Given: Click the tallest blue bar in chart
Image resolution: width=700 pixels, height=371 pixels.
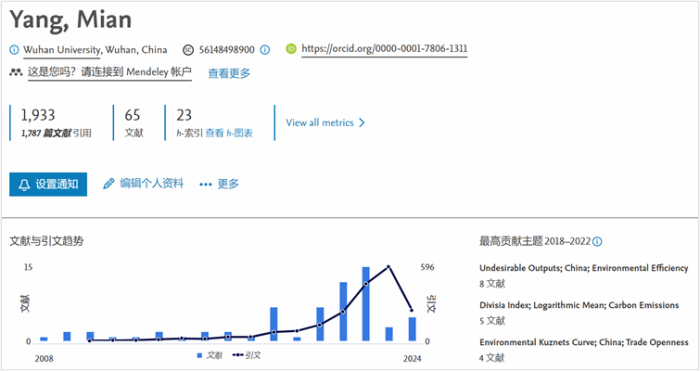Looking at the screenshot, I should tap(366, 304).
